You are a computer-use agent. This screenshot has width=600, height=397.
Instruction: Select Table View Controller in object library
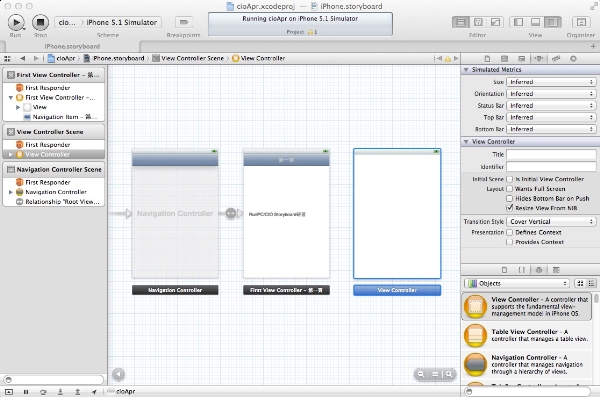[x=528, y=335]
